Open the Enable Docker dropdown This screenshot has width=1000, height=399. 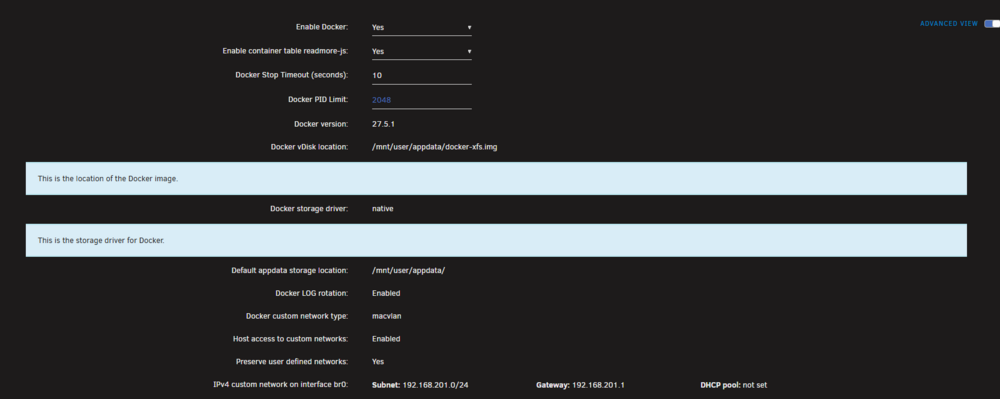422,27
